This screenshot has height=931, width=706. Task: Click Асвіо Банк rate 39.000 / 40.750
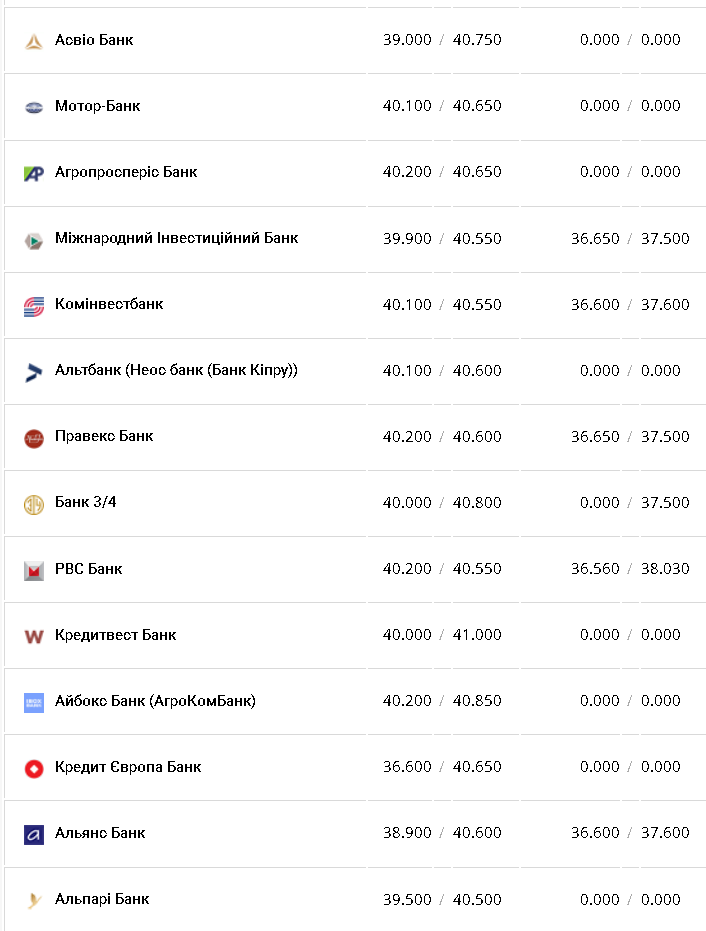coord(442,40)
